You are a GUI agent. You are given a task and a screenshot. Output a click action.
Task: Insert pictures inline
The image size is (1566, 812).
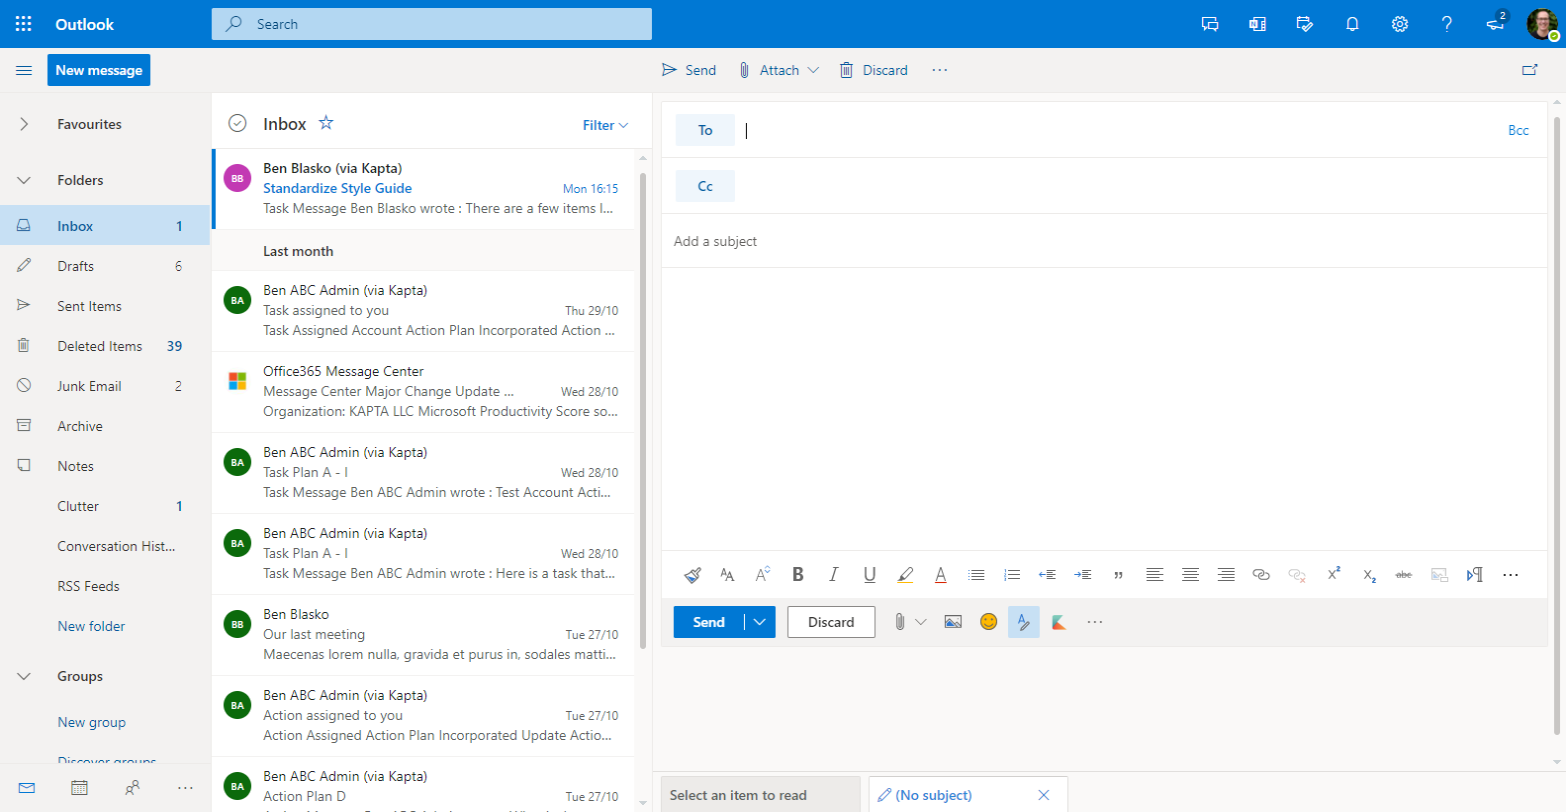click(952, 622)
